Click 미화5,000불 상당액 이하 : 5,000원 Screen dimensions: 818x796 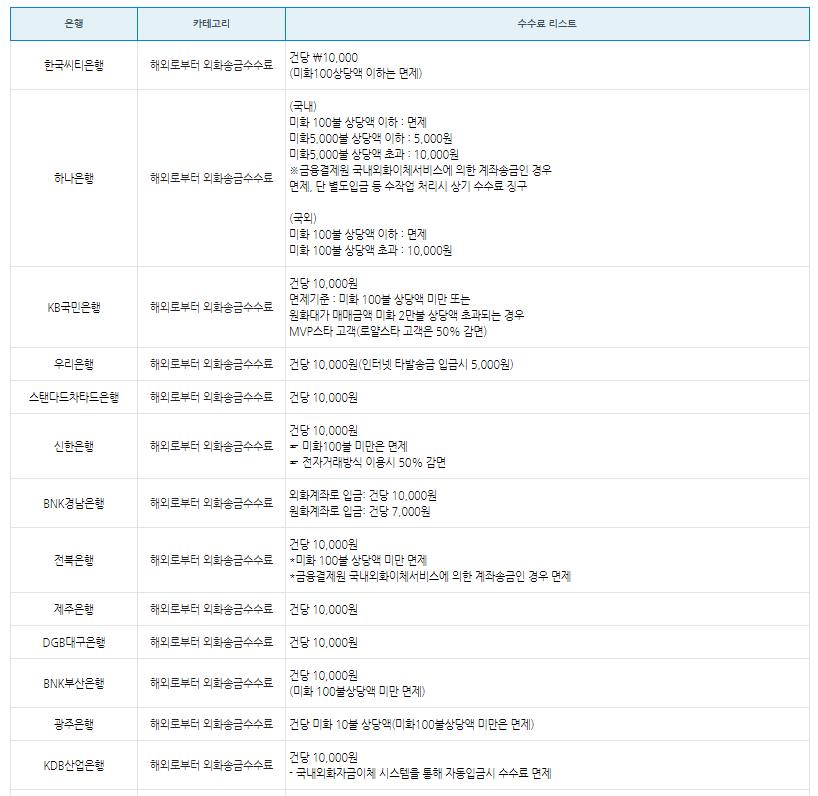(371, 139)
